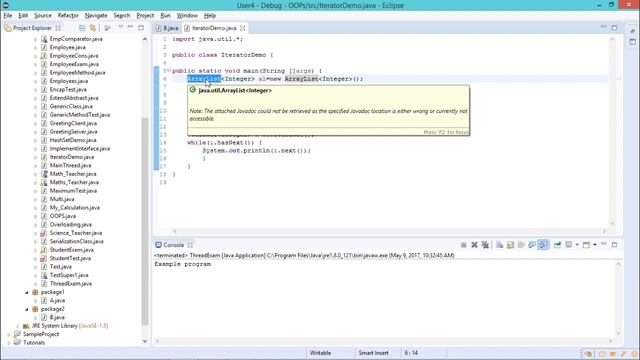Click Open Console icon
The width and height of the screenshot is (640, 360).
tap(586, 245)
